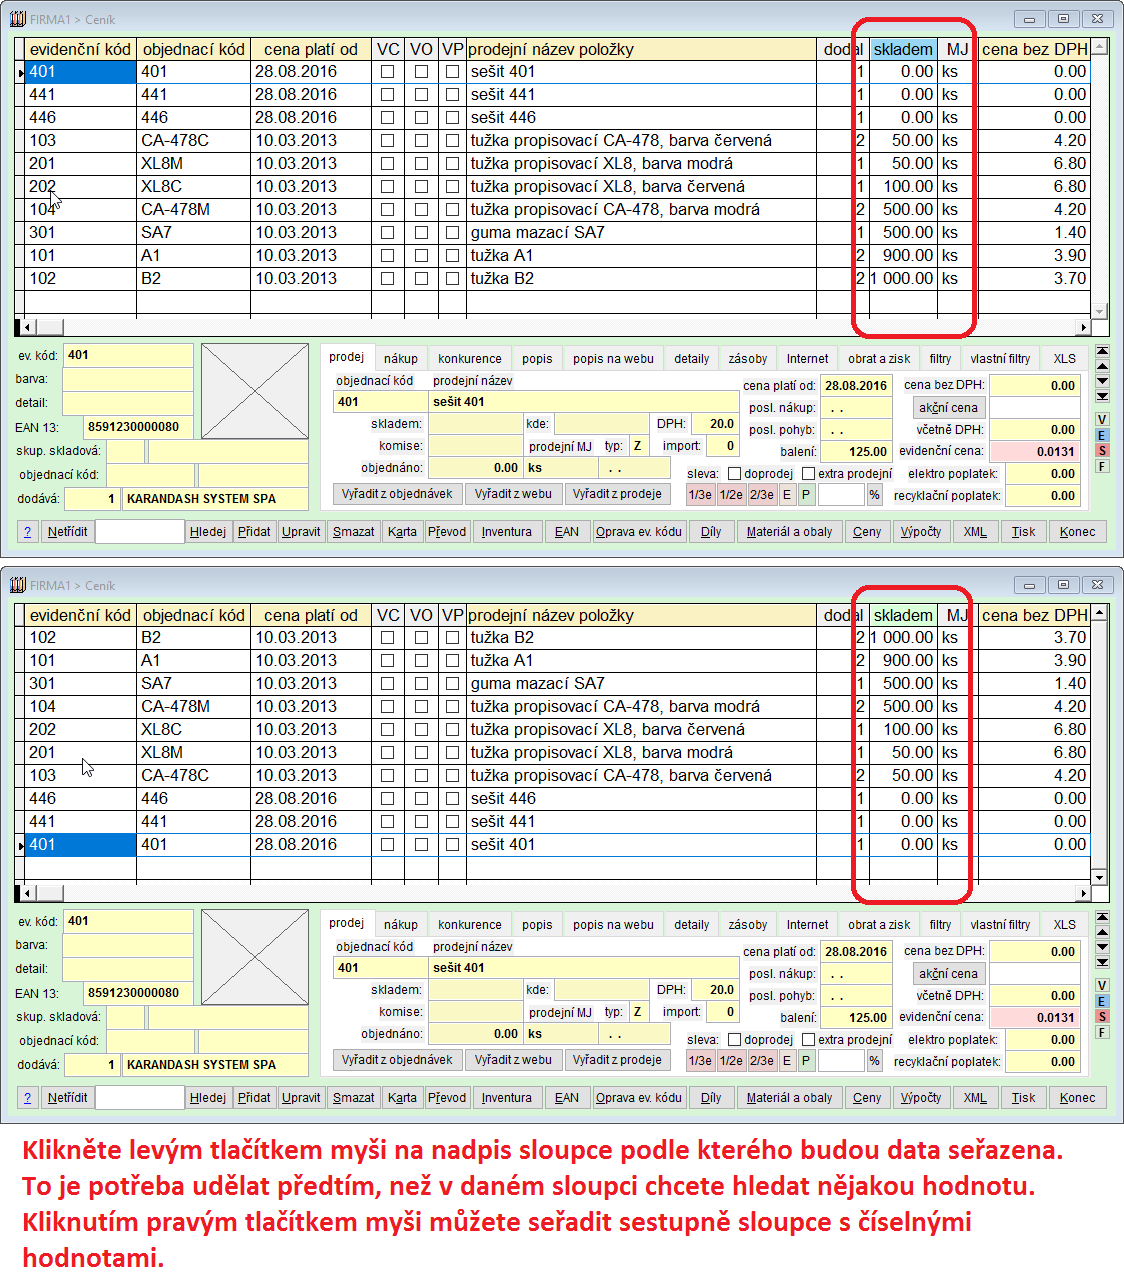
Task: Click the 1/3e discount button in upper window
Action: click(x=700, y=495)
